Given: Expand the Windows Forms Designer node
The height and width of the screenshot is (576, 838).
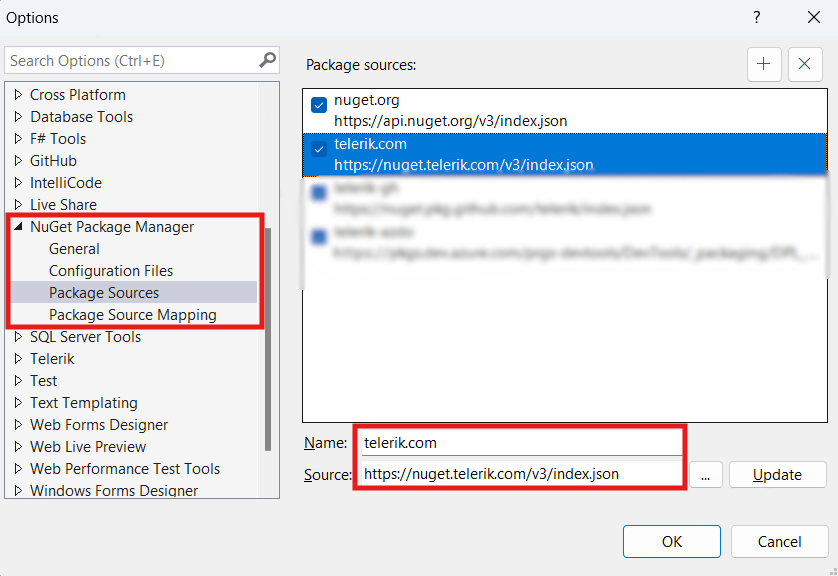Looking at the screenshot, I should pyautogui.click(x=18, y=490).
